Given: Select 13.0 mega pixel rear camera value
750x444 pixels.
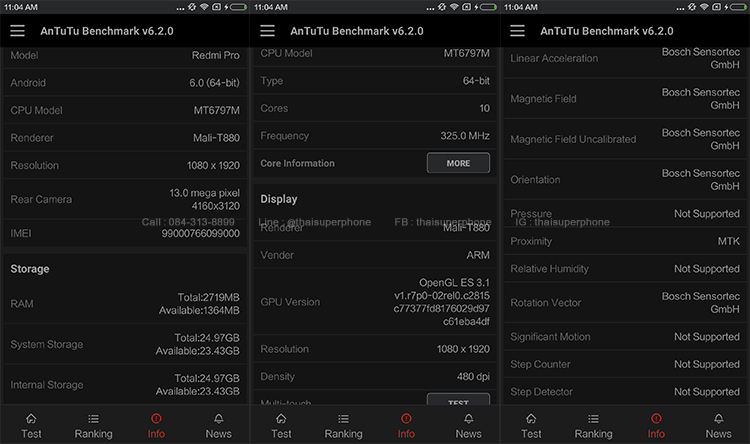Looking at the screenshot, I should (204, 193).
